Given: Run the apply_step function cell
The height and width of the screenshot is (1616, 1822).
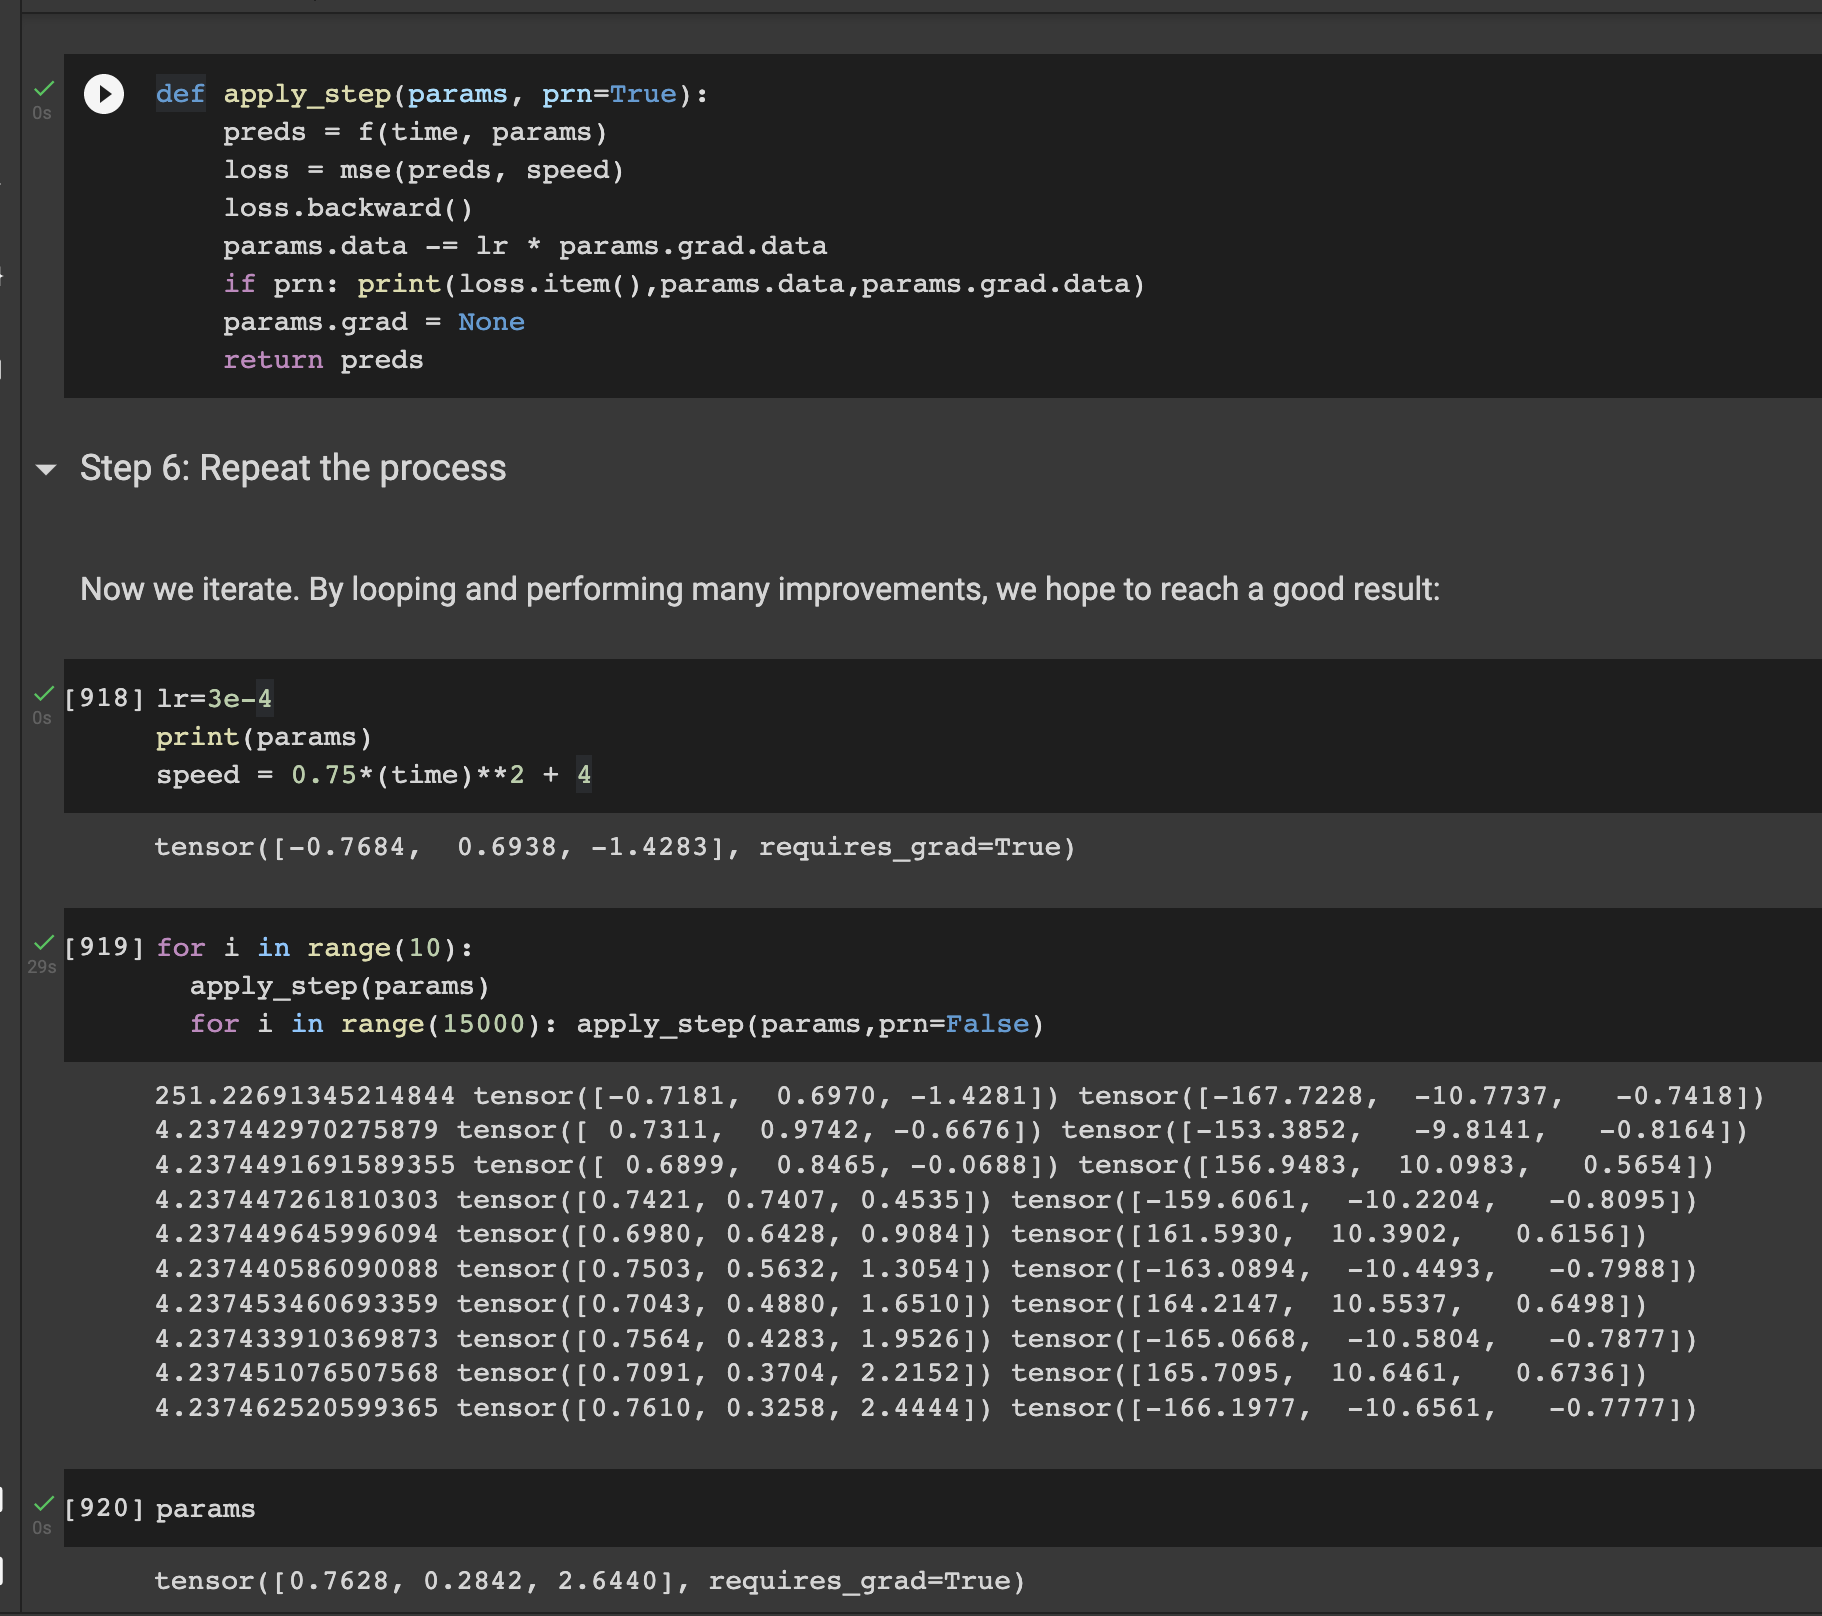Looking at the screenshot, I should click(x=104, y=95).
